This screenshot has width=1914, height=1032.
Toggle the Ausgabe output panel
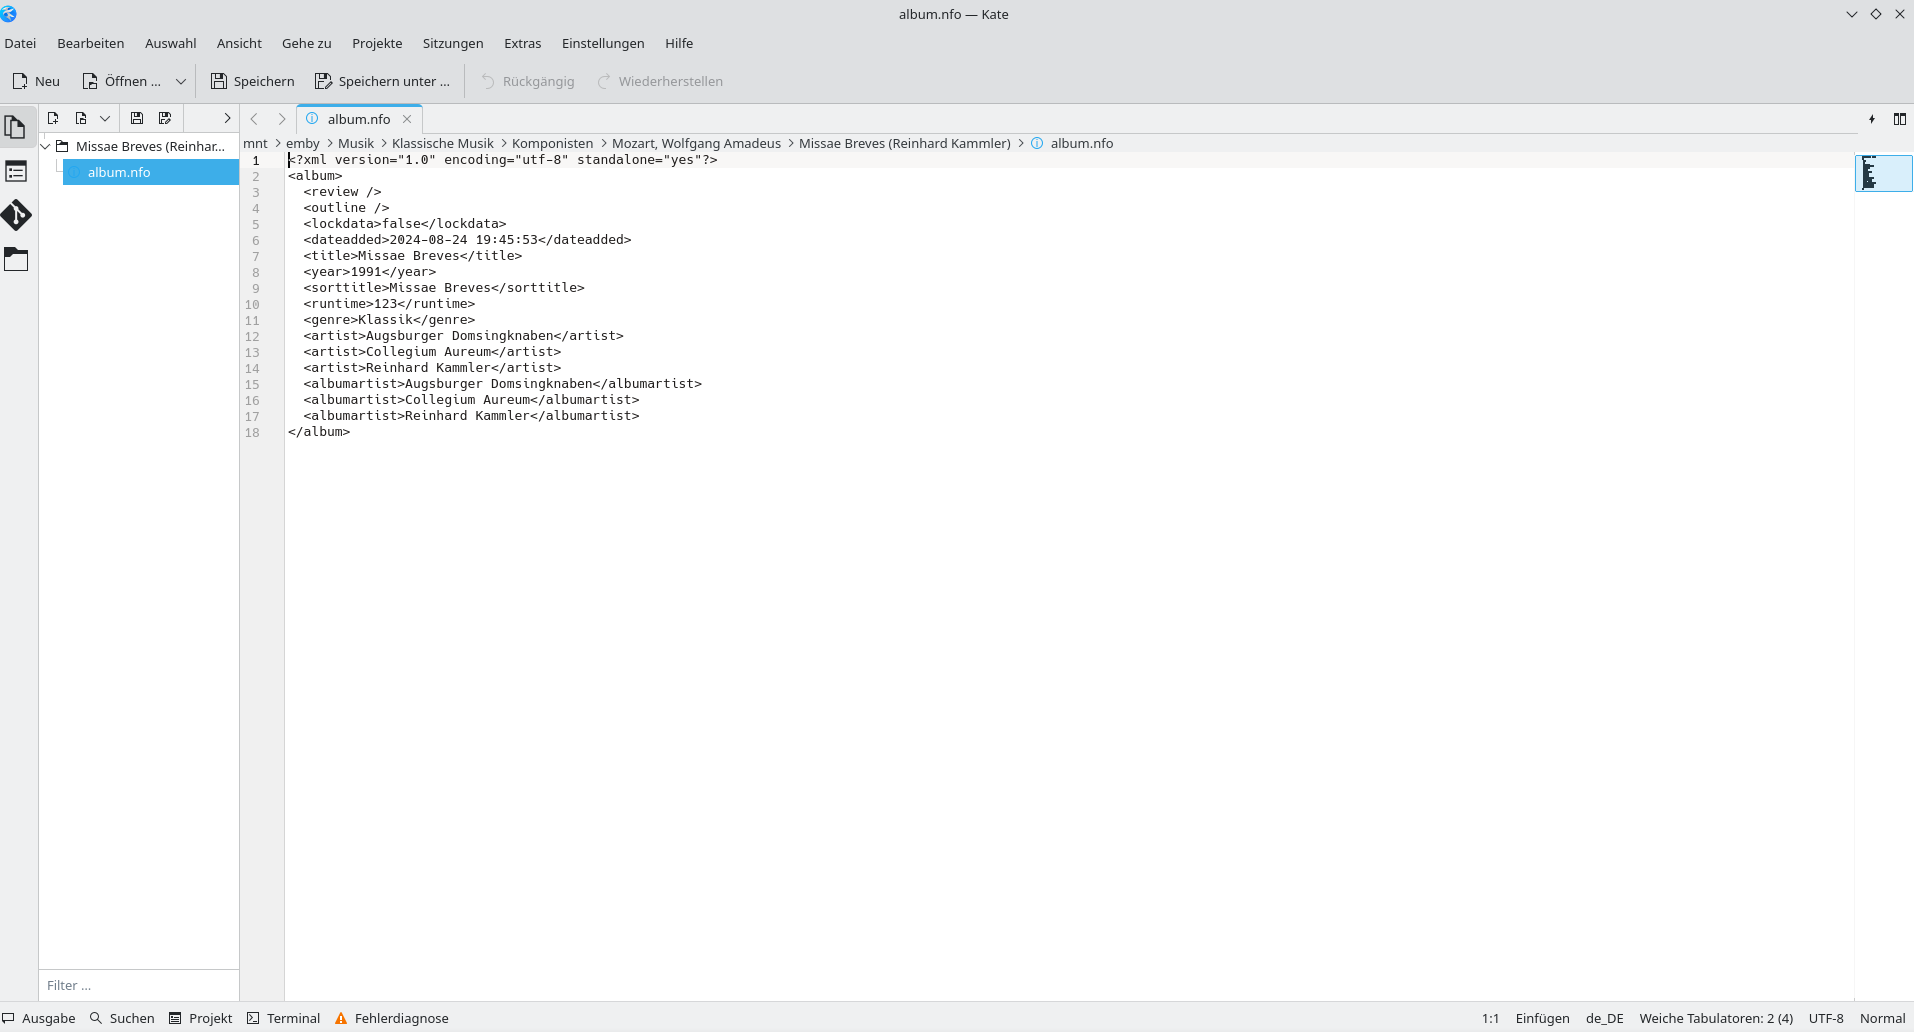[39, 1018]
